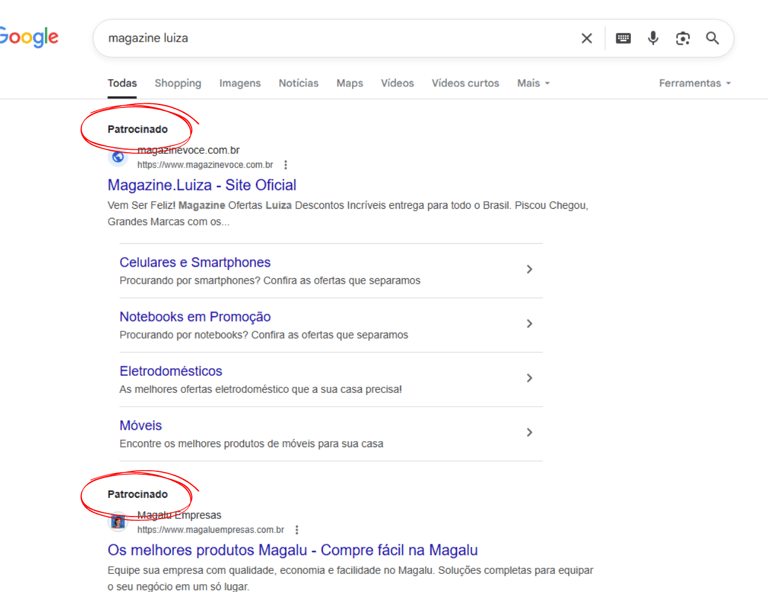Switch to the Shopping tab
Image resolution: width=768 pixels, height=592 pixels.
coord(178,83)
